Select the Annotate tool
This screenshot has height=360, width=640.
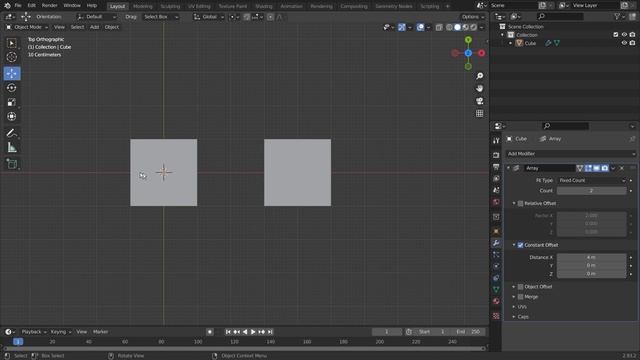click(12, 133)
